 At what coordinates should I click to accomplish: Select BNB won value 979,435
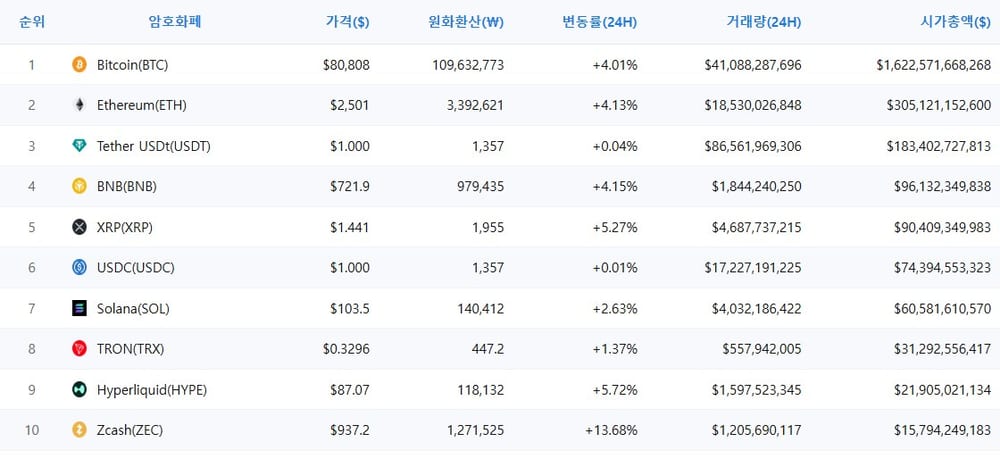(x=481, y=187)
